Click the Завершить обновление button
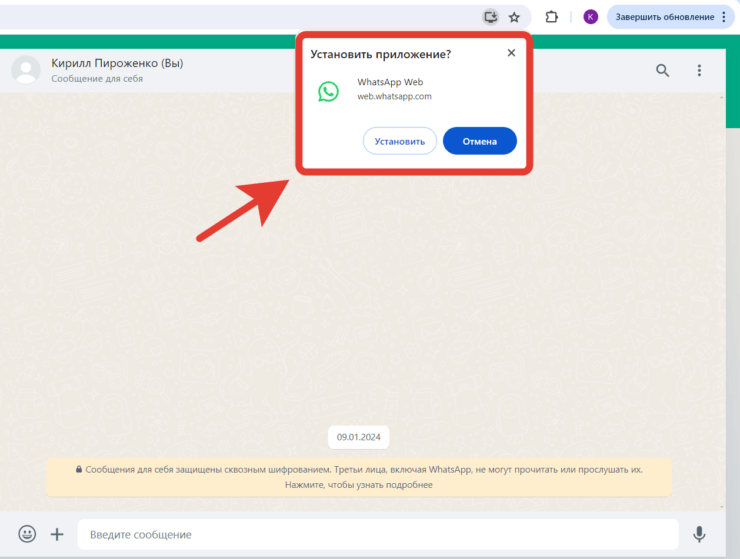The width and height of the screenshot is (740, 559). tap(665, 17)
